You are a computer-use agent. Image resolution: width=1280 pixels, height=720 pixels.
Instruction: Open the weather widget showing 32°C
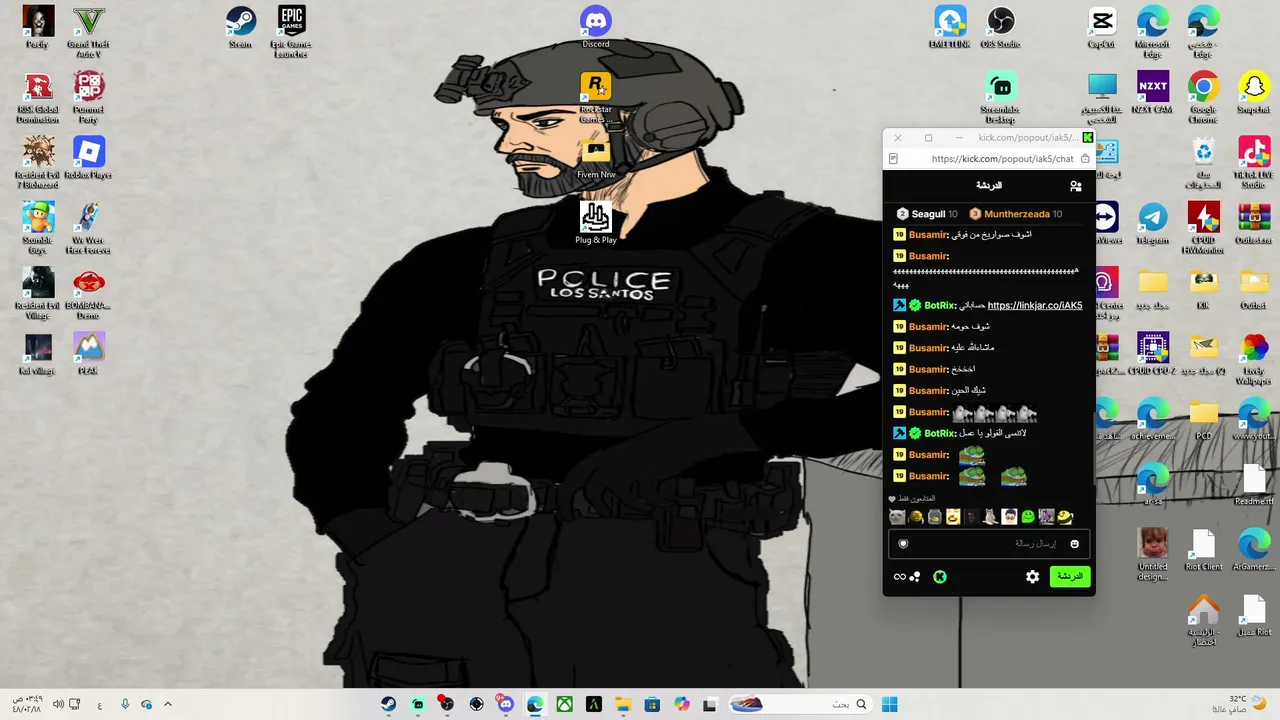(1239, 705)
